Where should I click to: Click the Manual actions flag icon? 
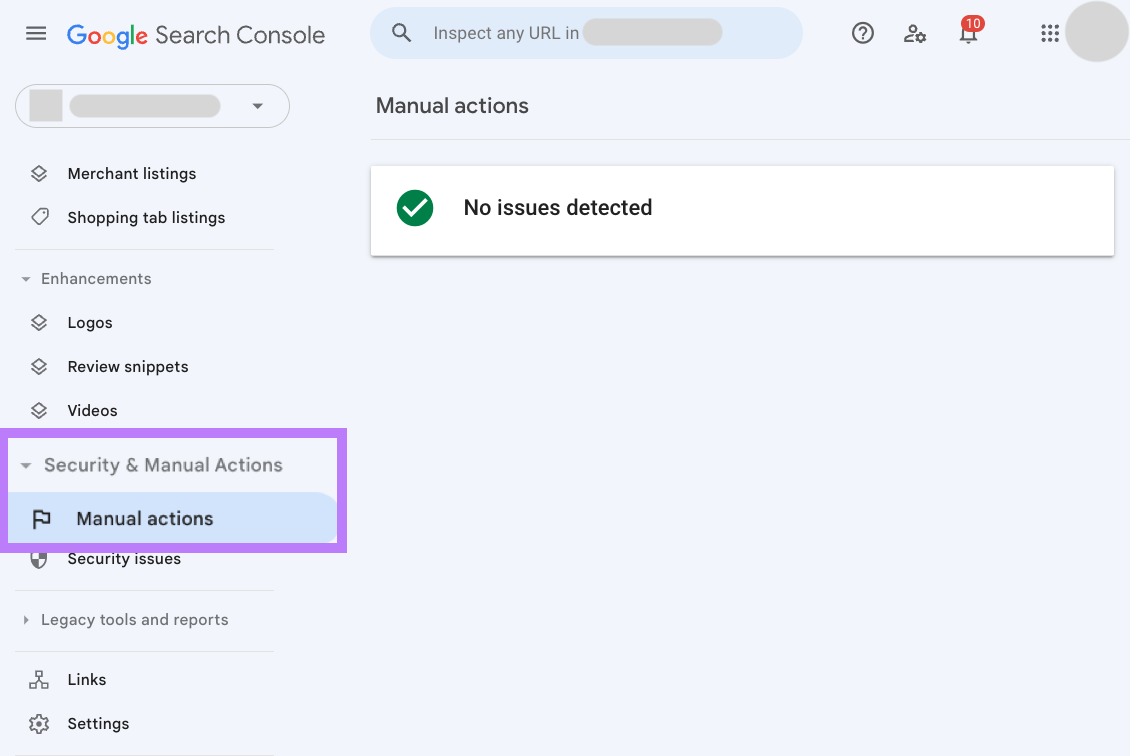click(x=41, y=518)
